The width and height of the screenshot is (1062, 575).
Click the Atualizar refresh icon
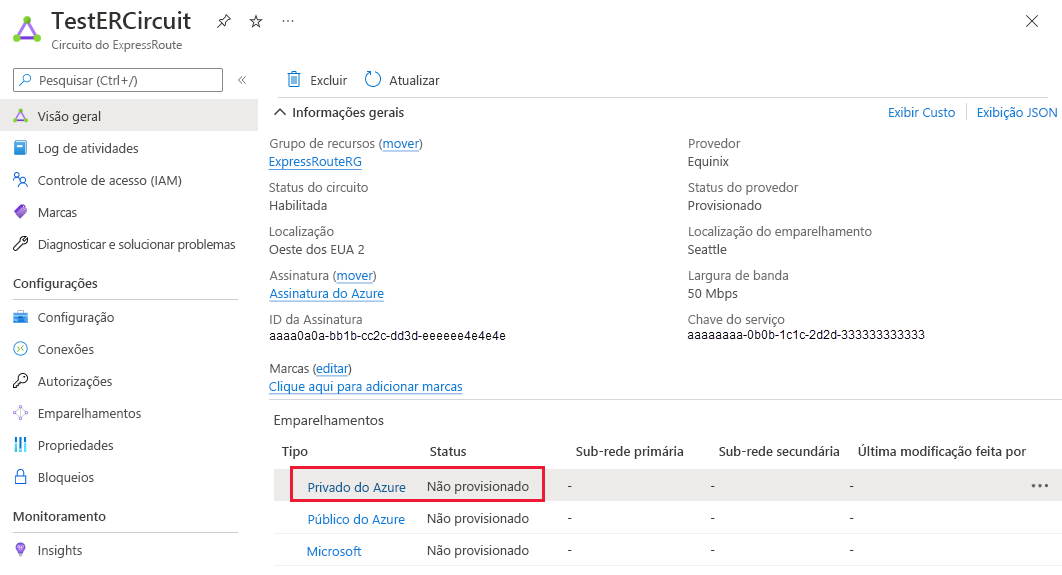point(373,80)
